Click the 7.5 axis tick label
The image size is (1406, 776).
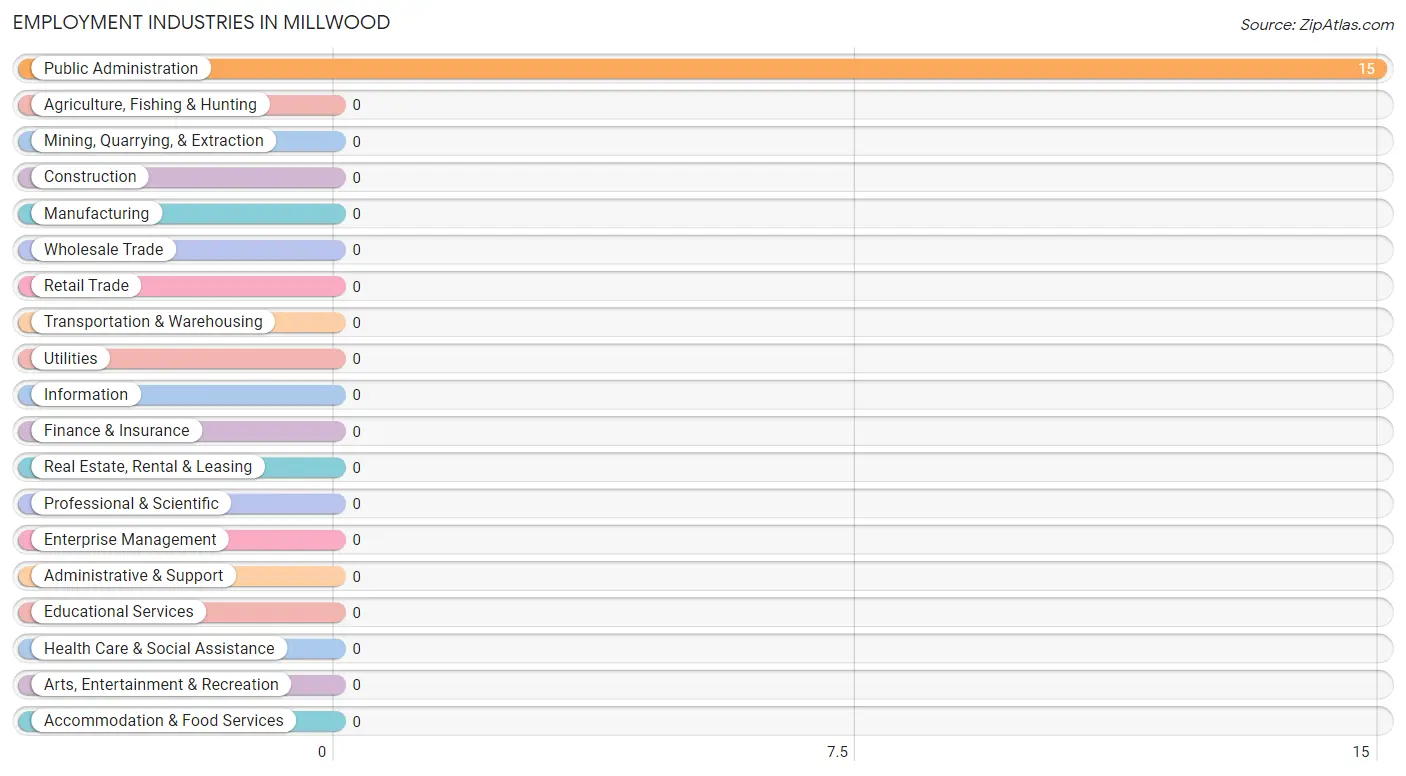pos(837,752)
